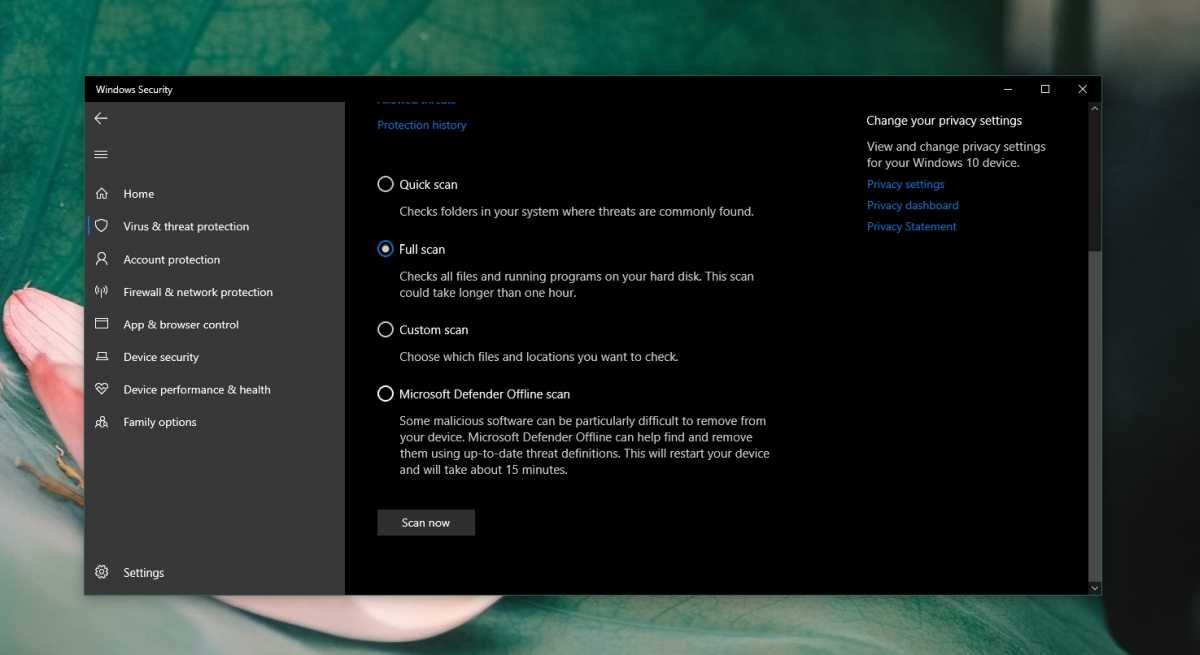
Task: Select the Quick scan radio button
Action: 385,184
